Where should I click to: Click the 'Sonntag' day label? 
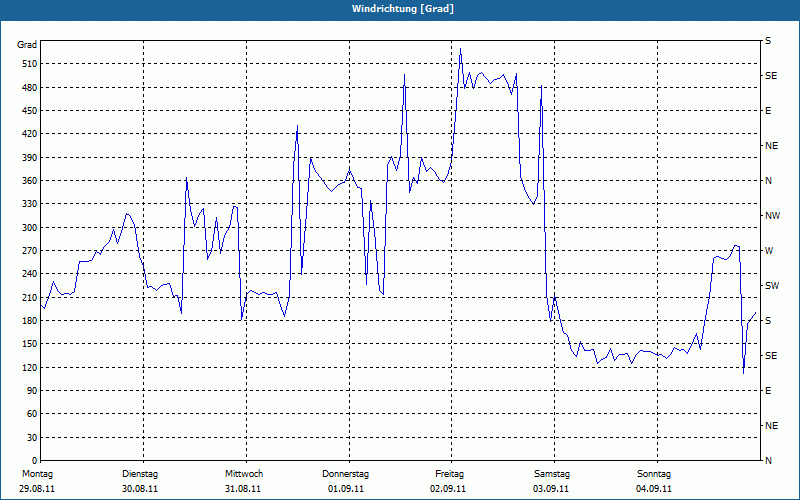pyautogui.click(x=654, y=474)
